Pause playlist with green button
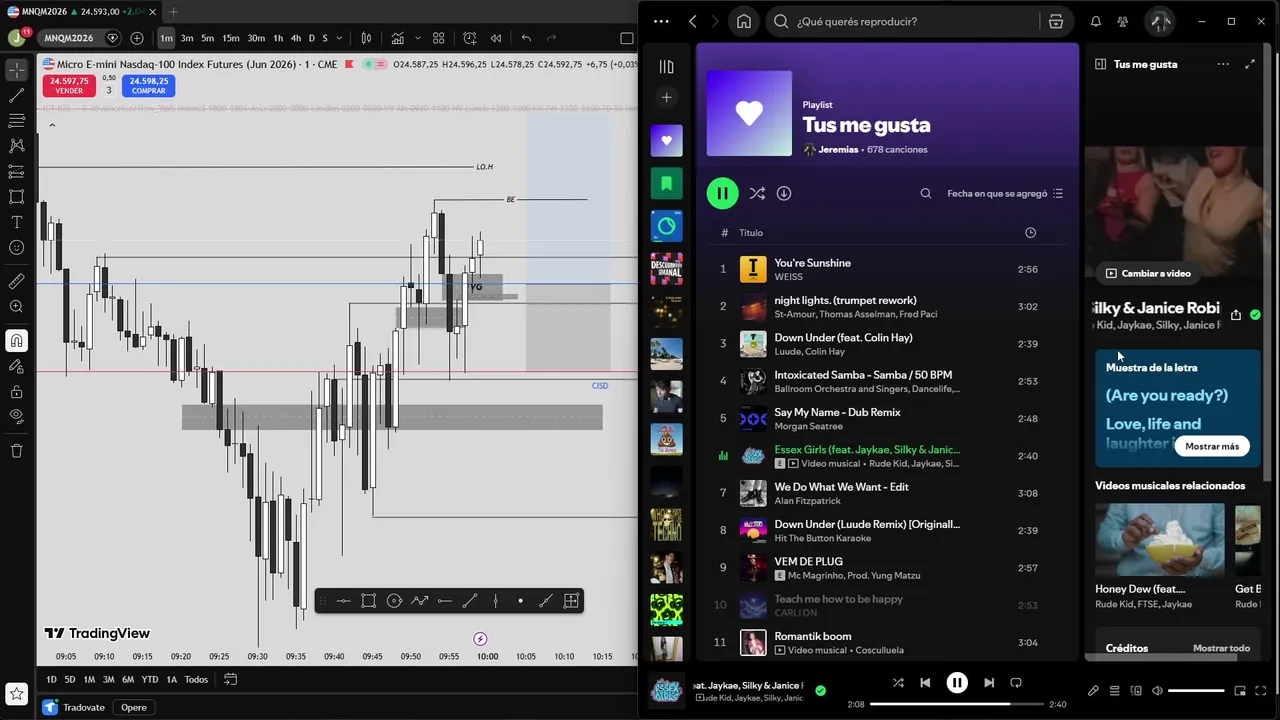This screenshot has width=1280, height=720. pos(722,193)
